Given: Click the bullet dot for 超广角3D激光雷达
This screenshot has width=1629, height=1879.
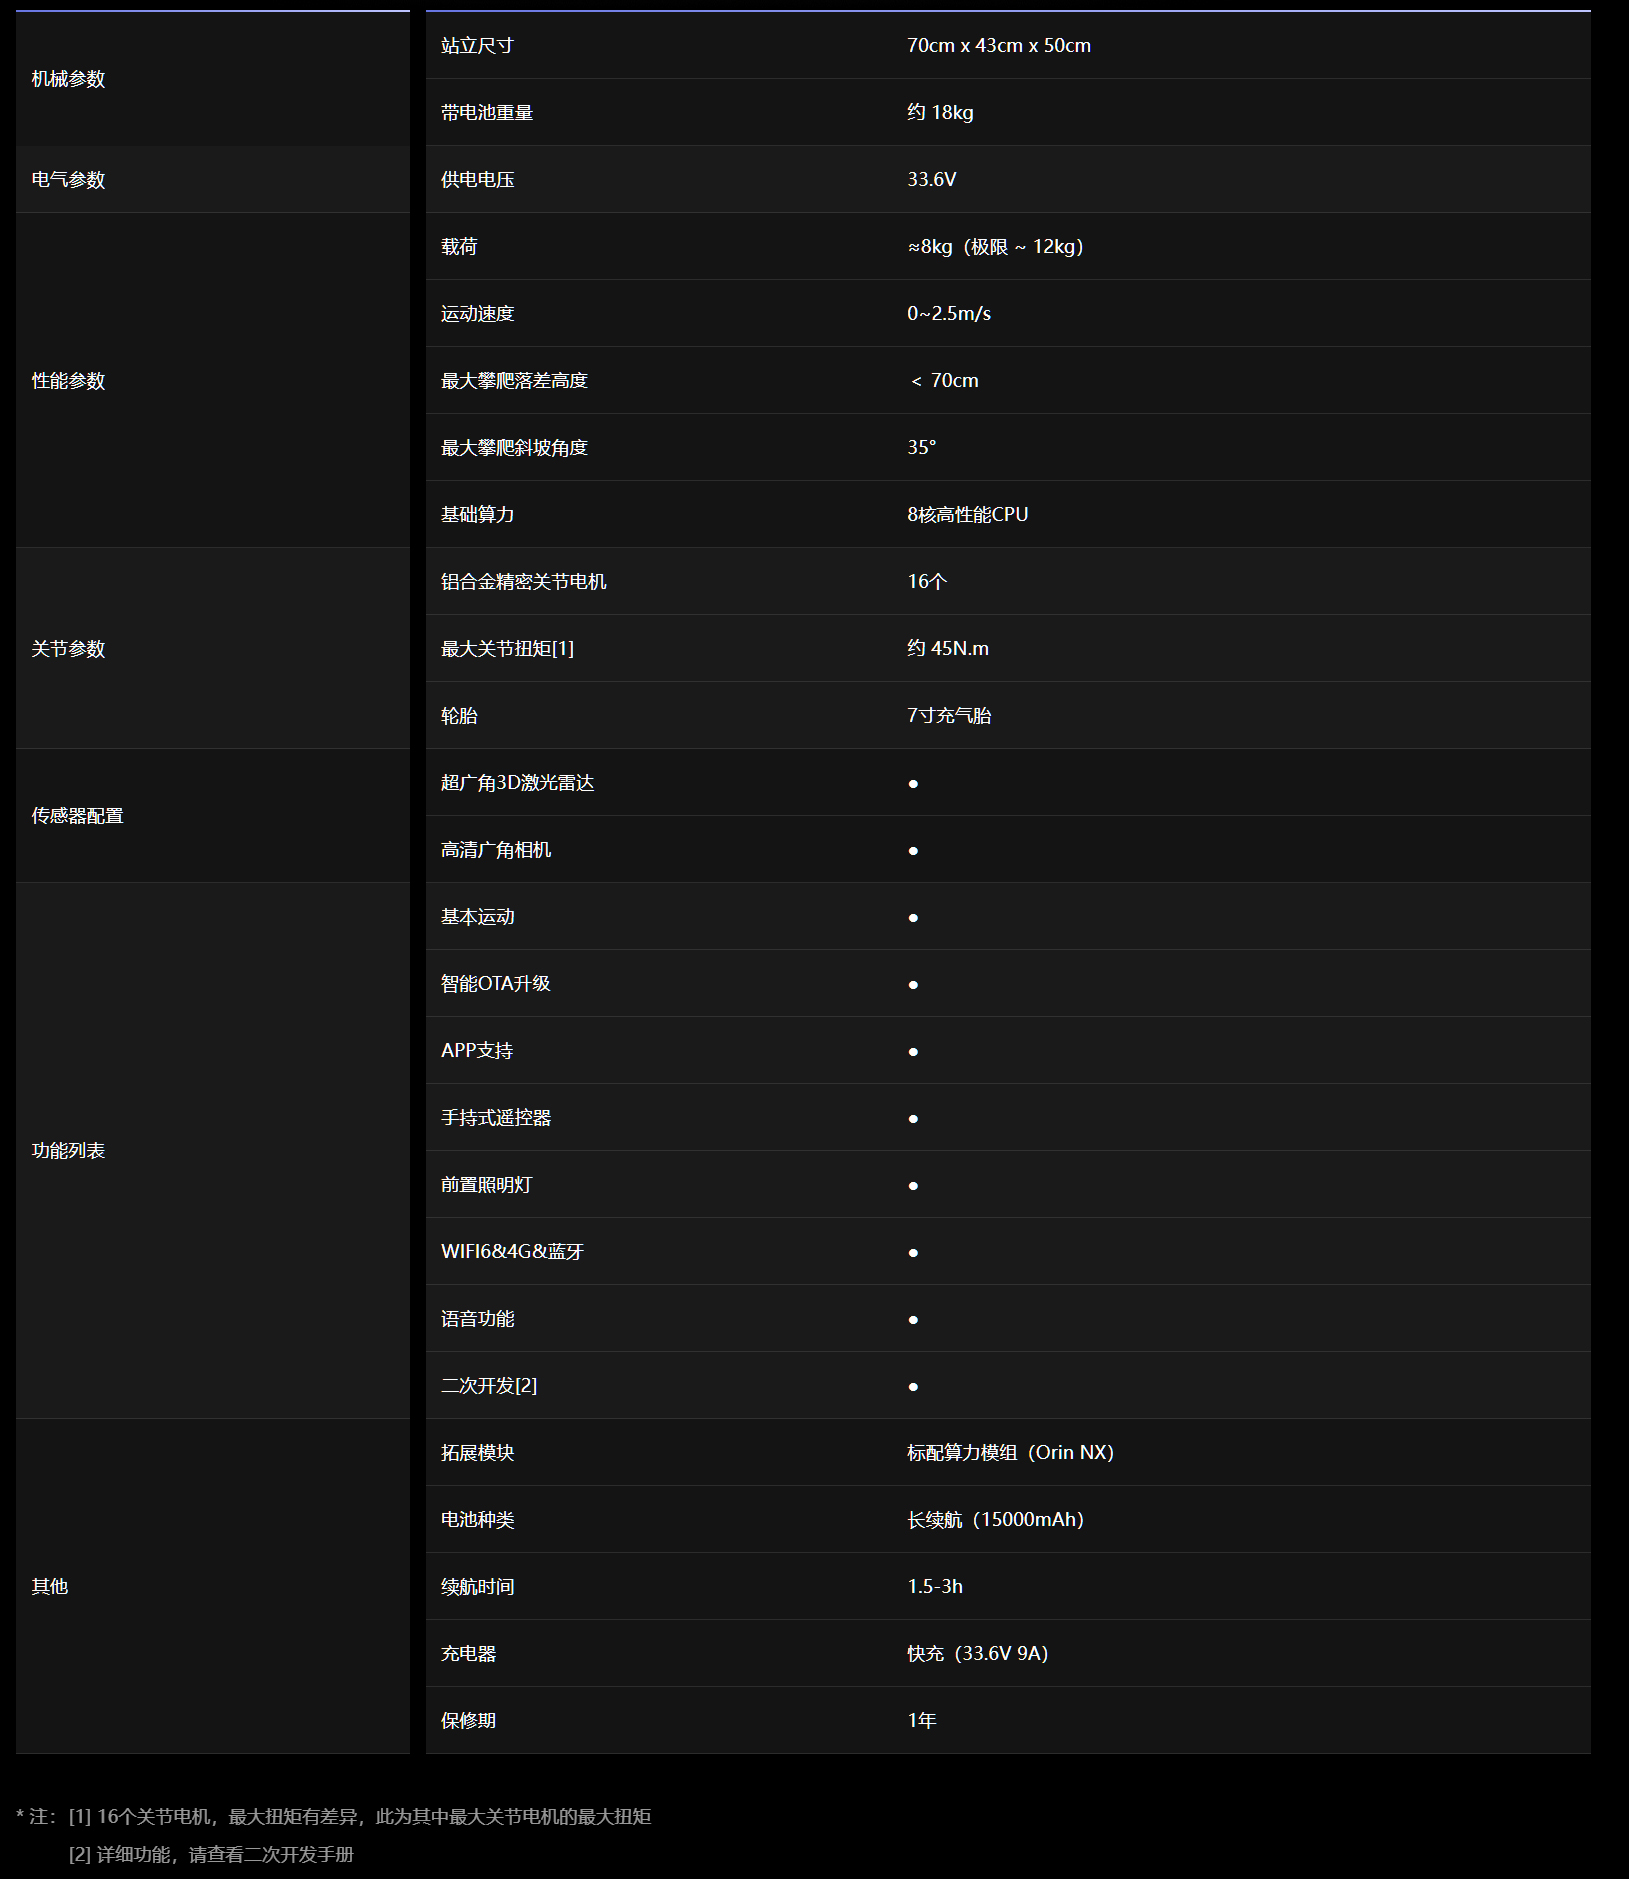Looking at the screenshot, I should click(x=913, y=784).
